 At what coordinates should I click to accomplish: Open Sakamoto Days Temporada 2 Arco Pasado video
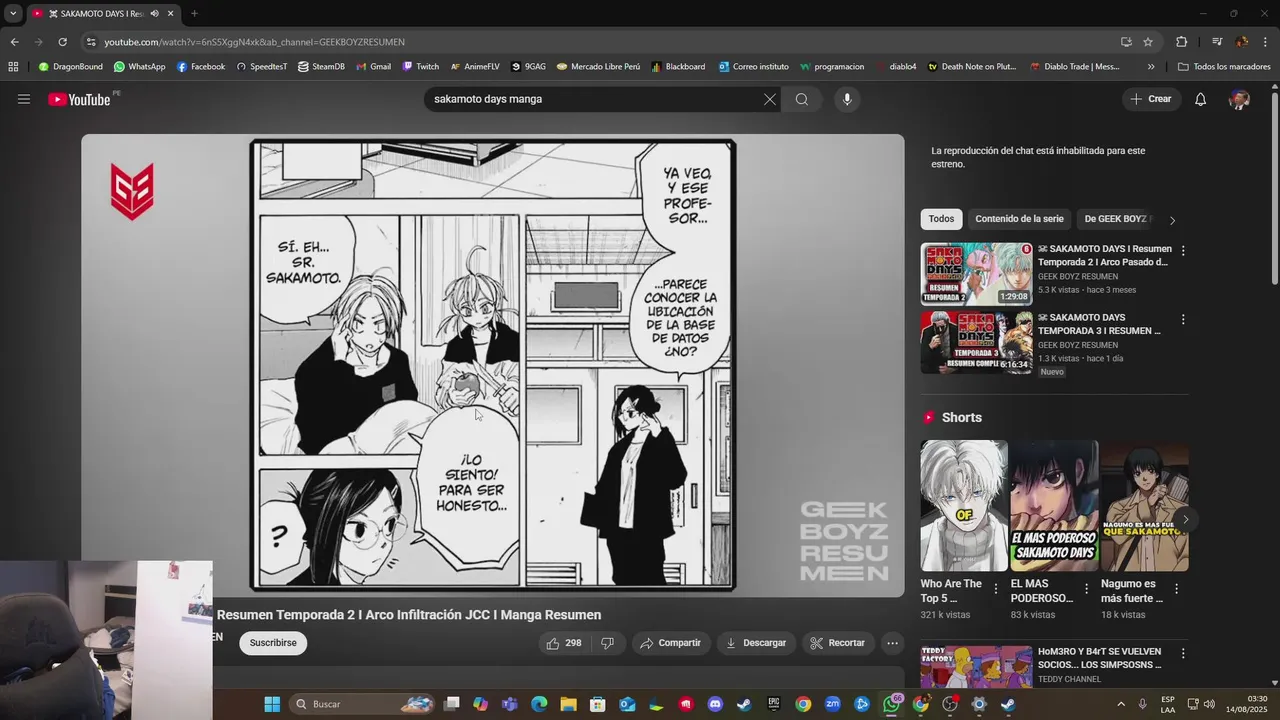[x=976, y=274]
